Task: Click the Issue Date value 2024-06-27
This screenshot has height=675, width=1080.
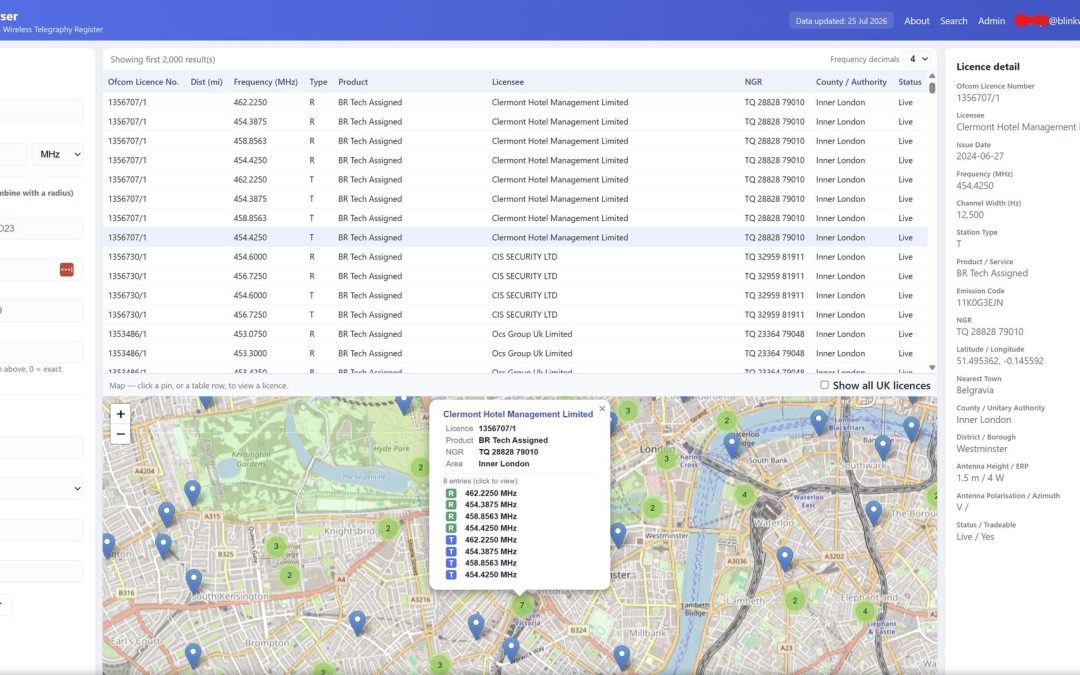Action: [x=979, y=156]
